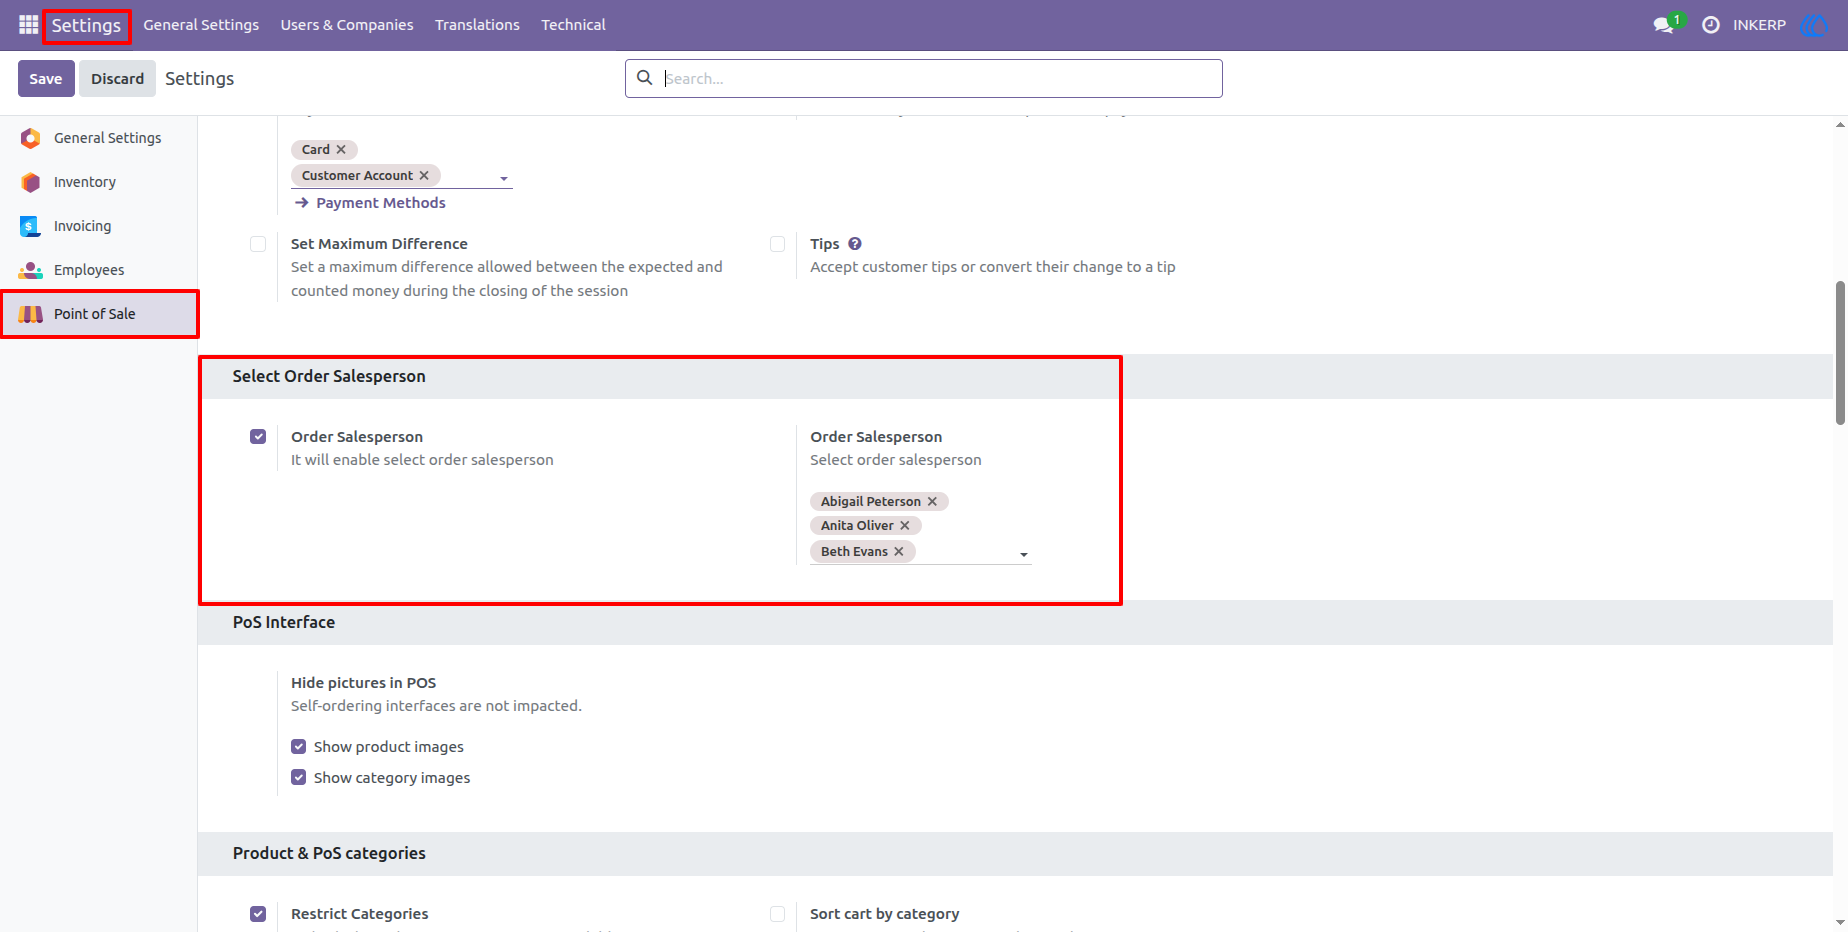Click the scrollbar down arrow
1848x932 pixels.
(1840, 922)
